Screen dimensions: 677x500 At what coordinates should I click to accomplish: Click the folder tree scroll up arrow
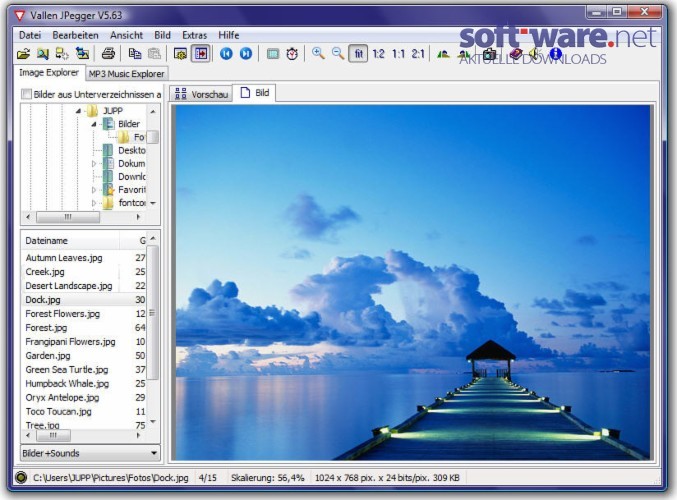point(153,111)
